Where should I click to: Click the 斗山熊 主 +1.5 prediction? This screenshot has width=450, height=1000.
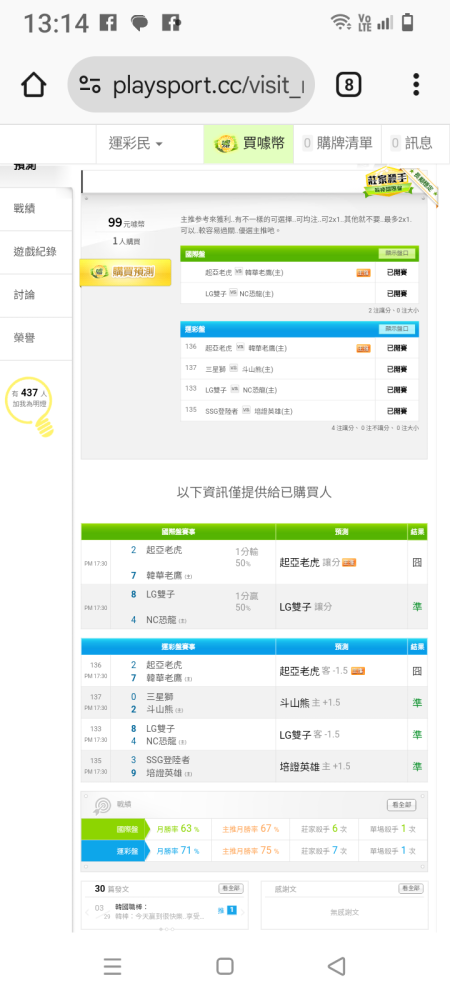click(x=310, y=703)
